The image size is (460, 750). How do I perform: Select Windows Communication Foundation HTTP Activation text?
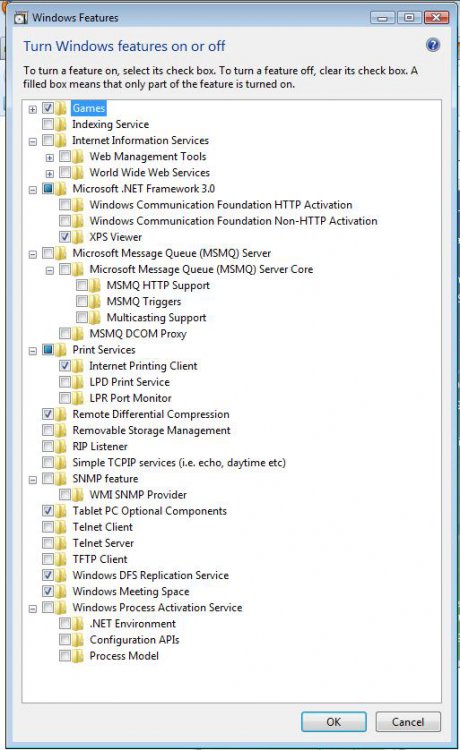point(221,205)
